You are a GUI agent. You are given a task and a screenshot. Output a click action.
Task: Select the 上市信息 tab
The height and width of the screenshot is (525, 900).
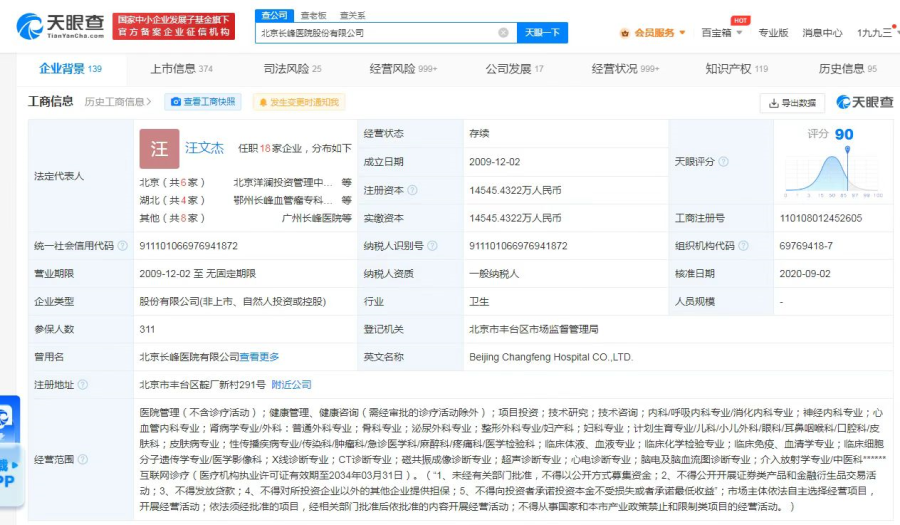click(181, 69)
